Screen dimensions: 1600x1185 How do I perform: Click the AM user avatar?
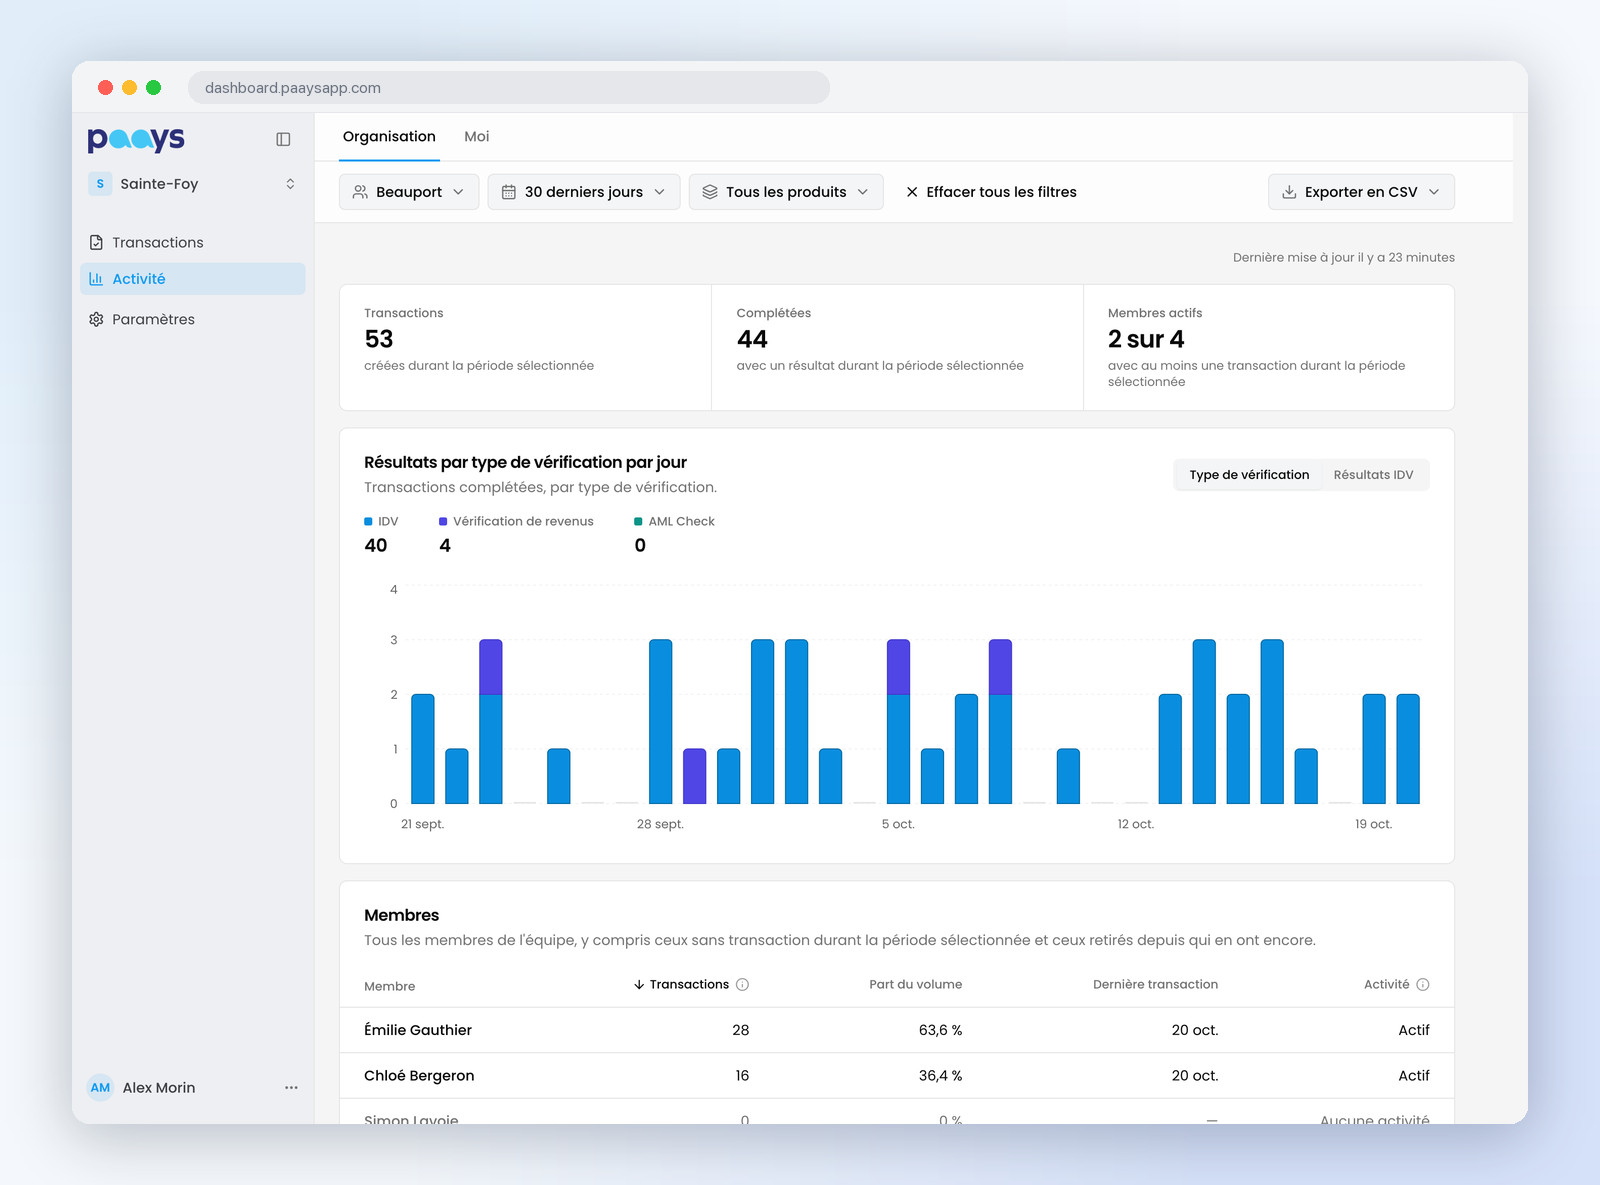(100, 1088)
